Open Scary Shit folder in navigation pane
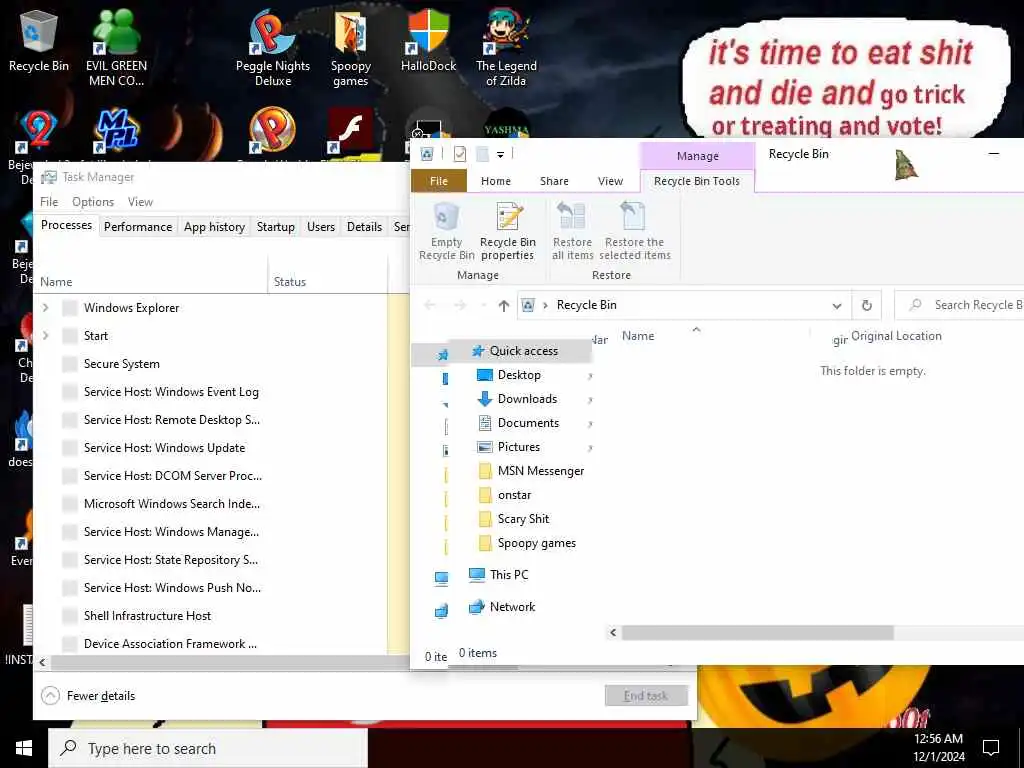 [523, 519]
